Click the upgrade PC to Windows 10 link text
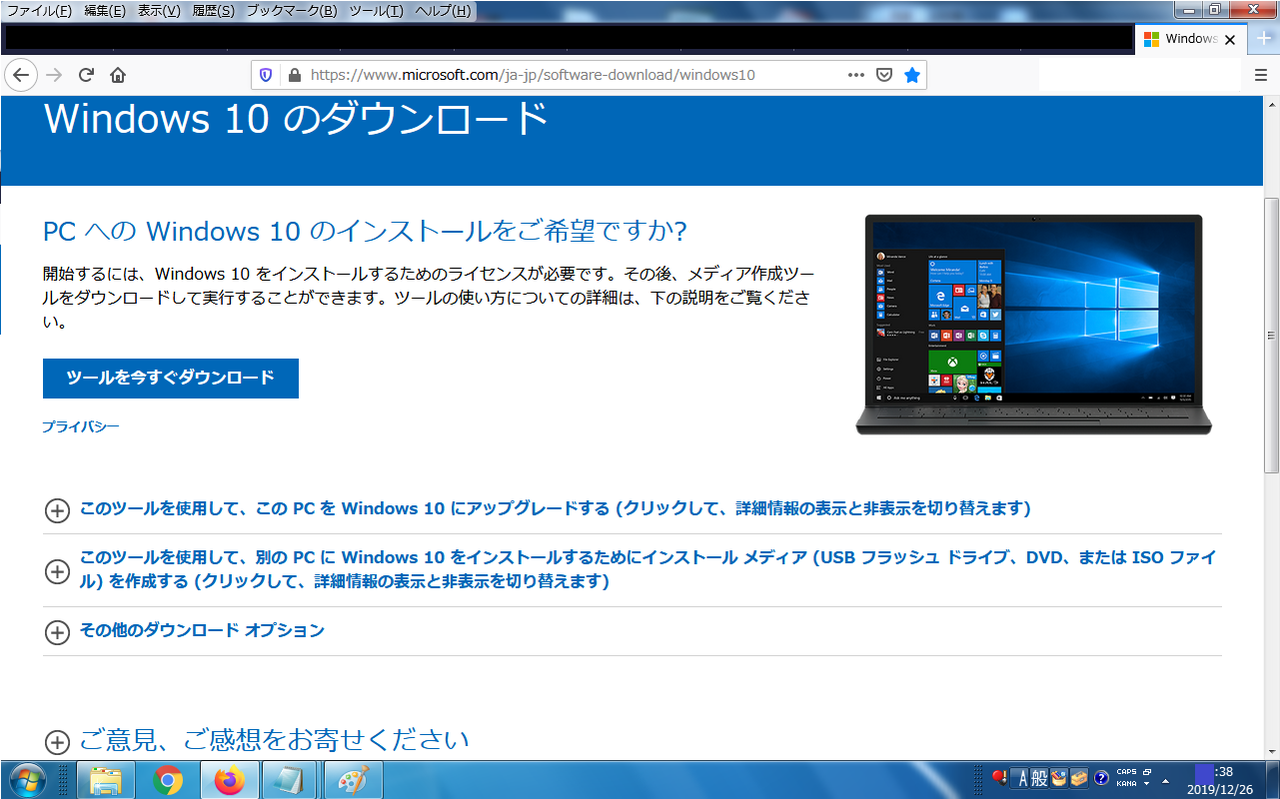1280x799 pixels. pyautogui.click(x=555, y=509)
